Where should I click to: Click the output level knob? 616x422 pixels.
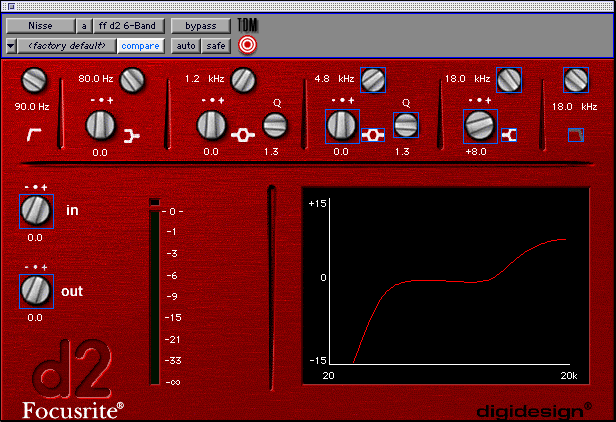click(36, 291)
